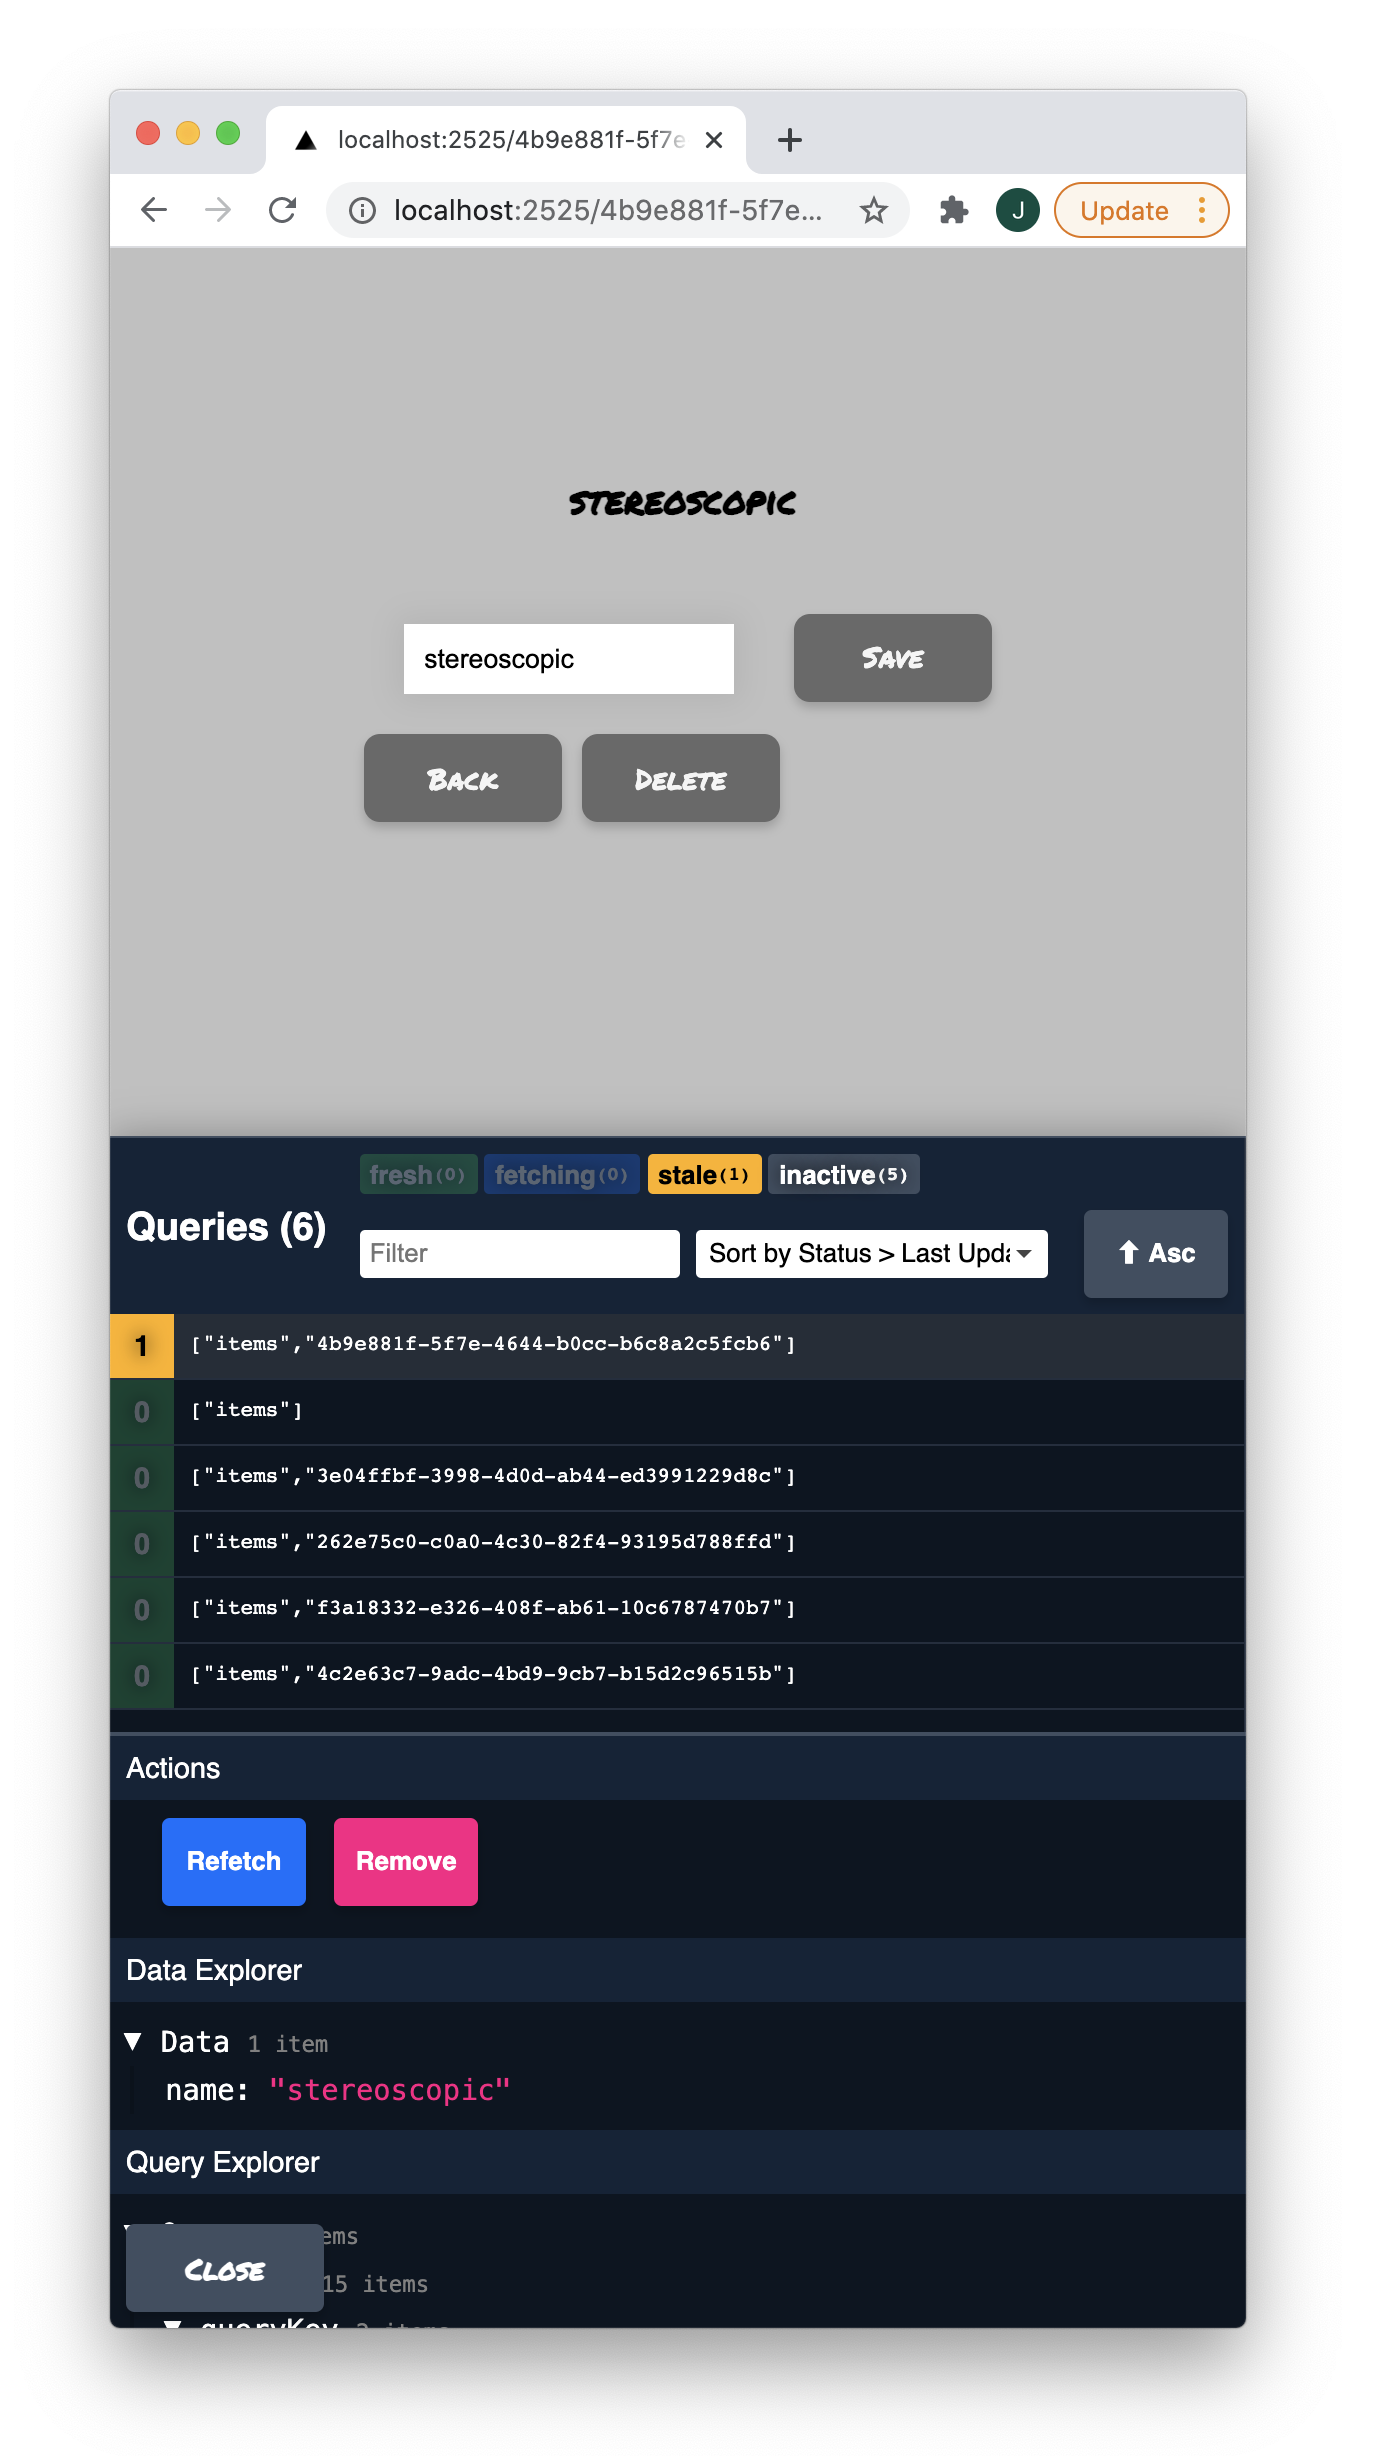
Task: Click the STEREOSCOPIC page title
Action: pos(683,503)
